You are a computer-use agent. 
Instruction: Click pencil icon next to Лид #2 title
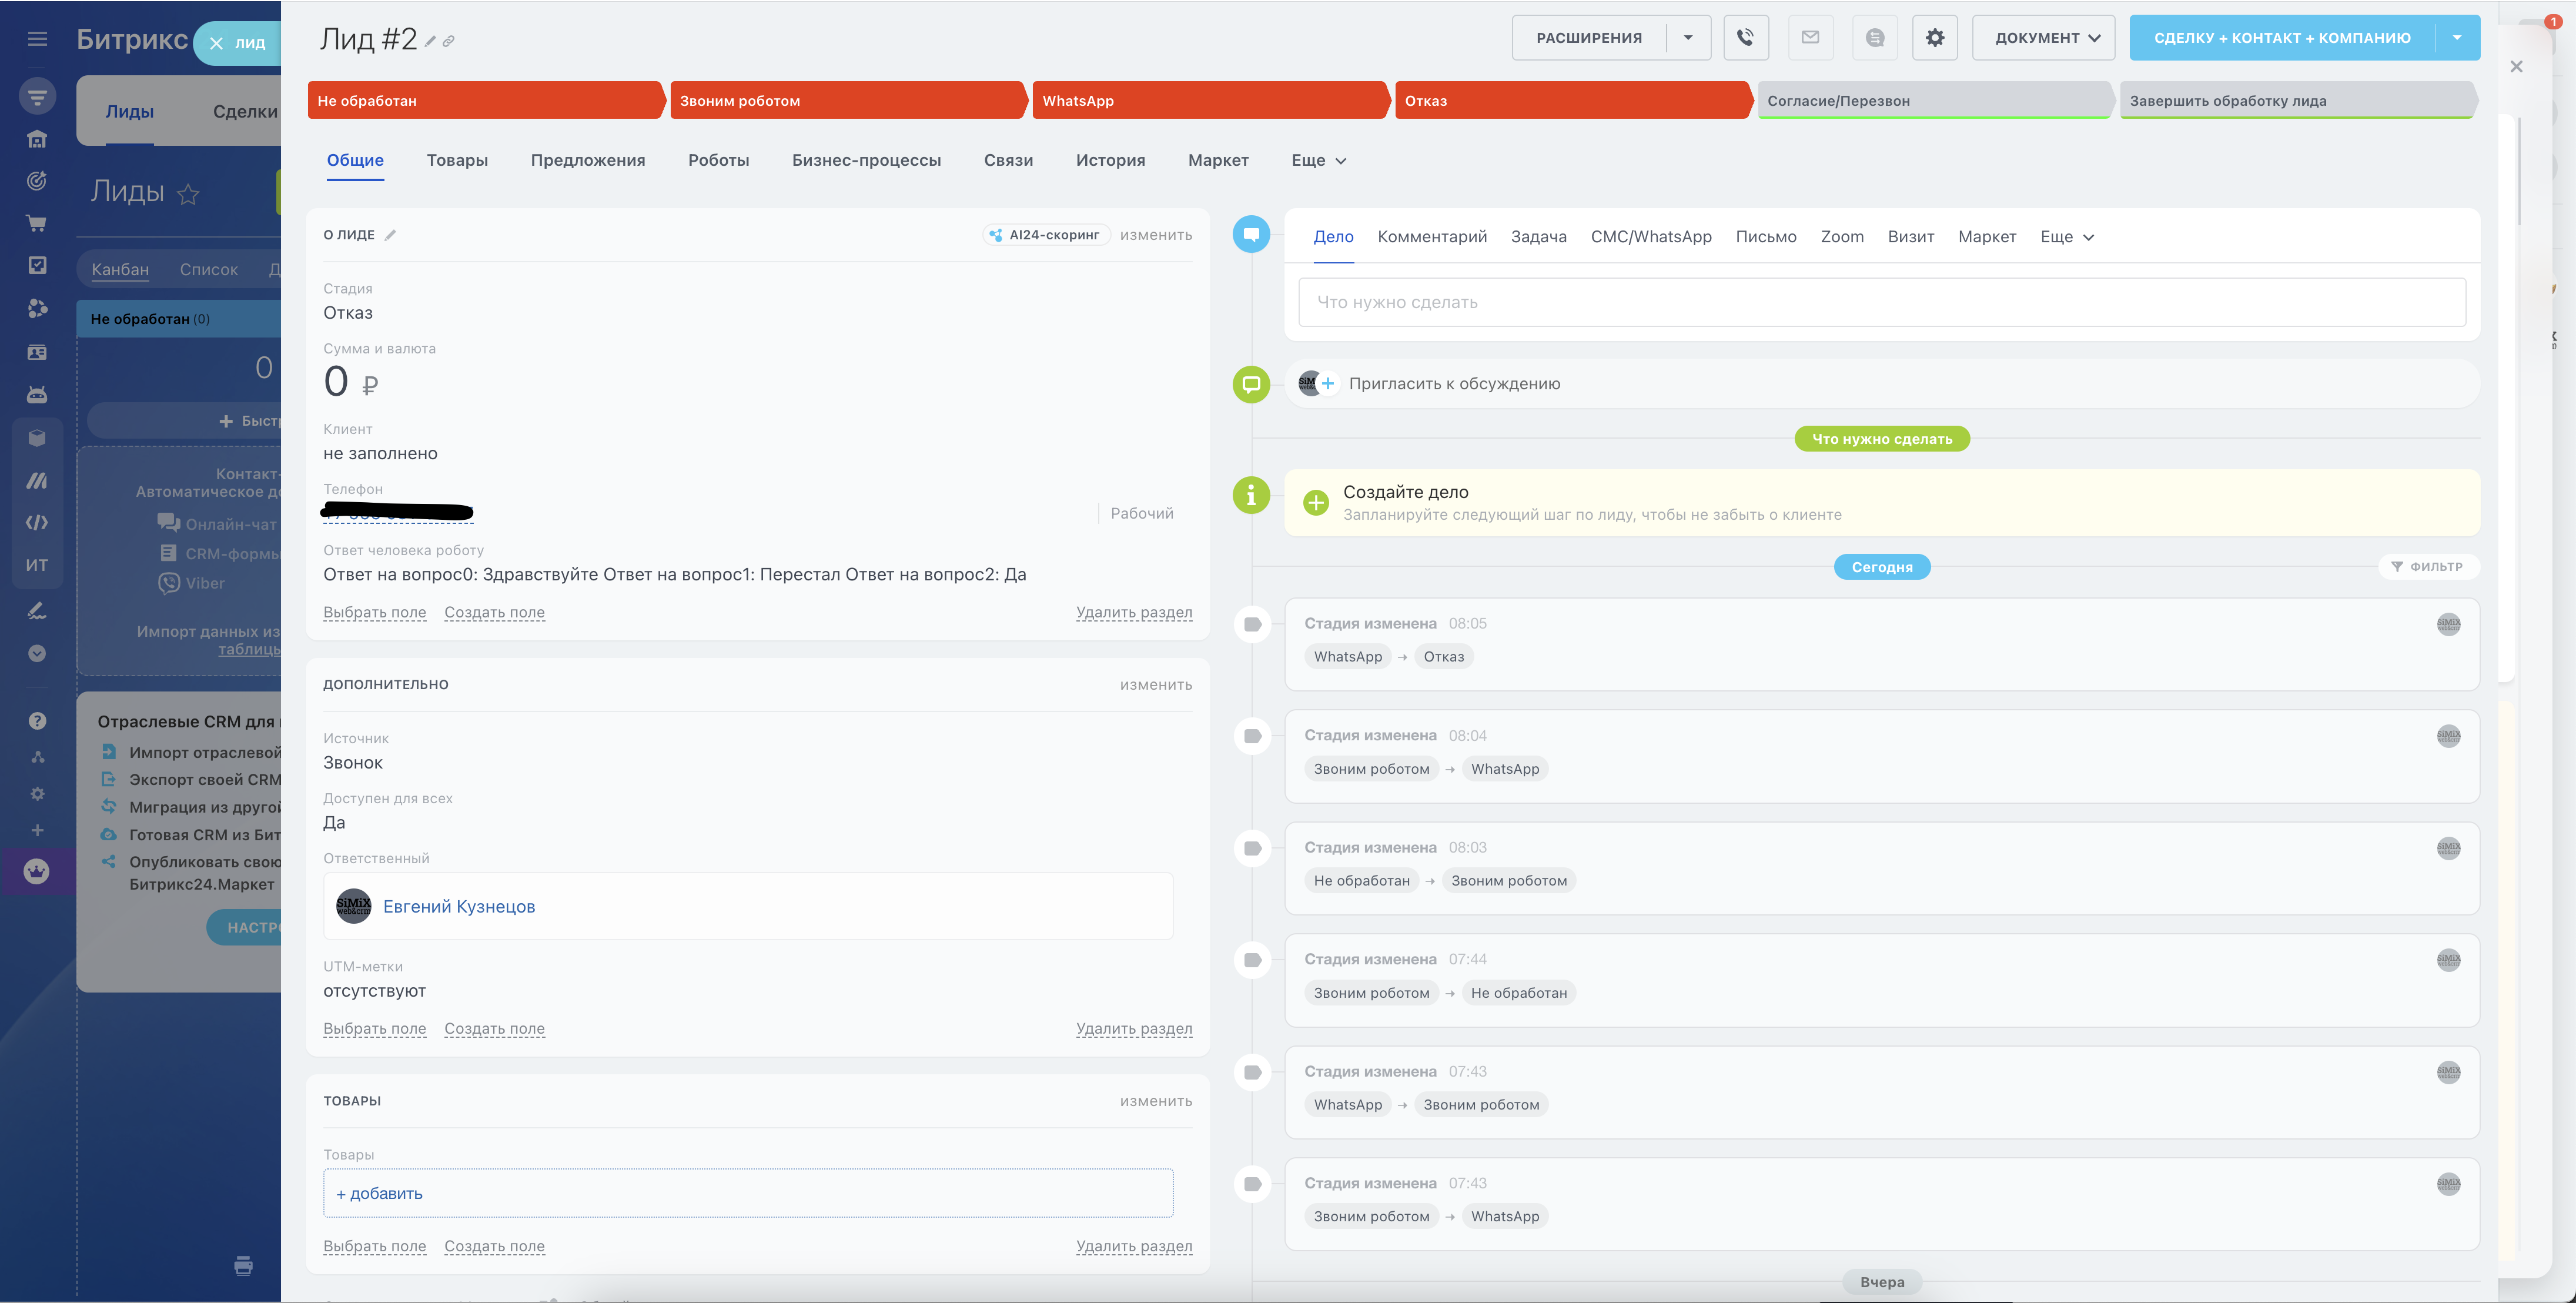pos(430,42)
